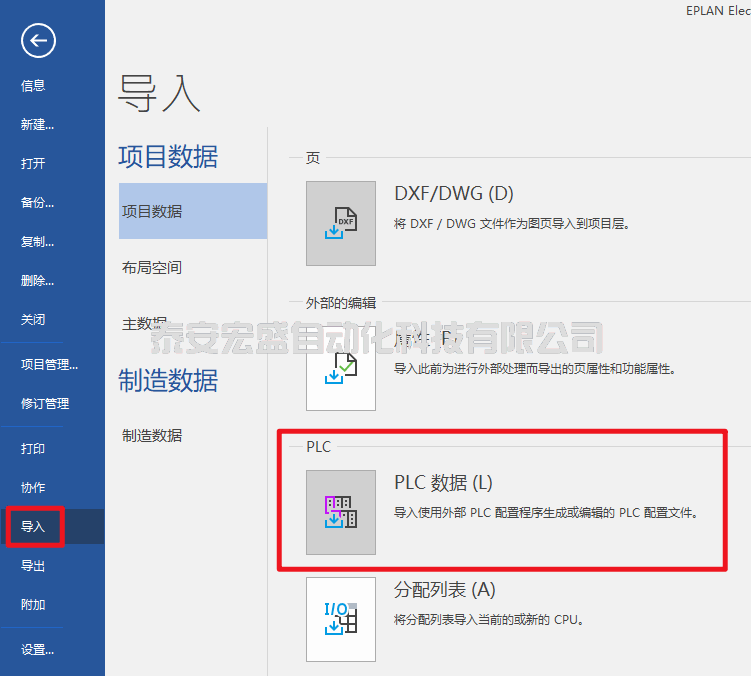Select the 布局空间 category tab
The height and width of the screenshot is (676, 751).
pos(152,268)
